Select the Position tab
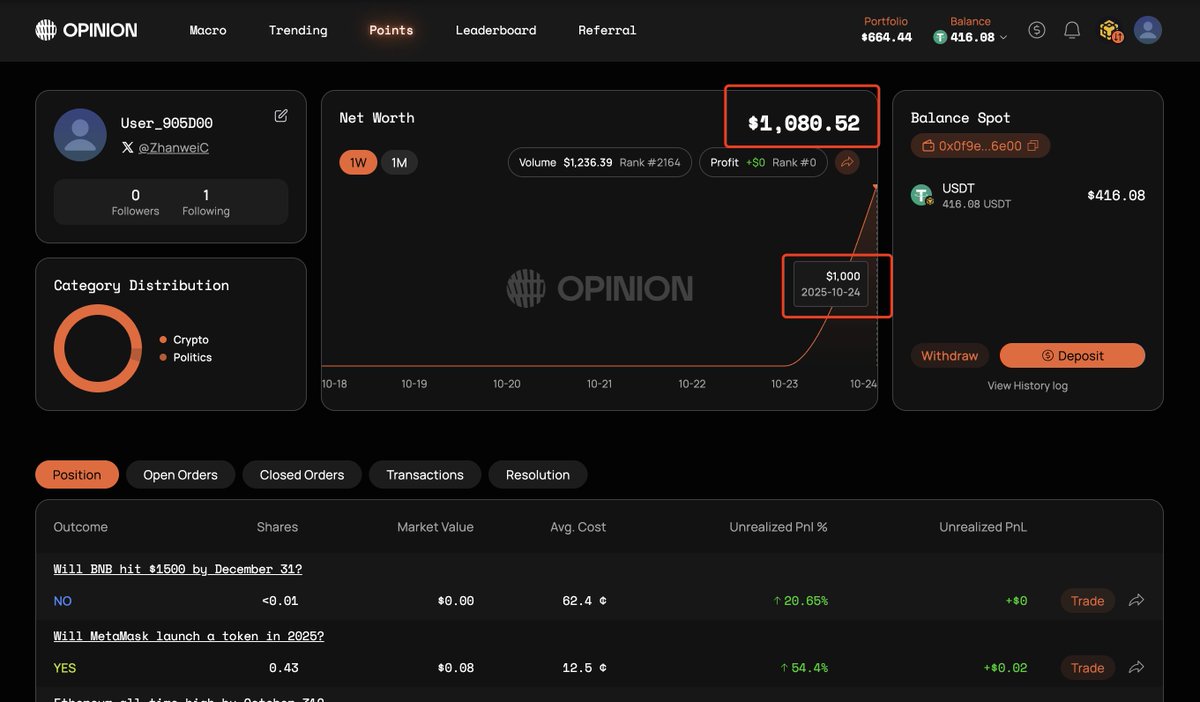 pos(77,475)
